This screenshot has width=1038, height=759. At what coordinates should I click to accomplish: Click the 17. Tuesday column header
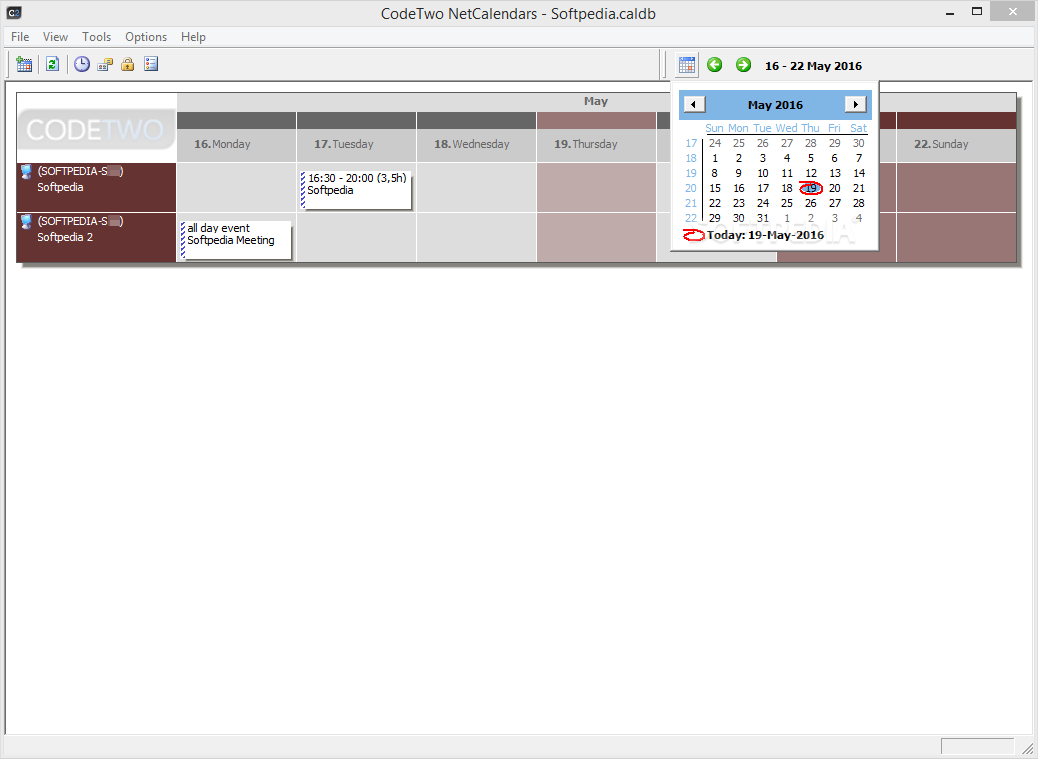[356, 144]
